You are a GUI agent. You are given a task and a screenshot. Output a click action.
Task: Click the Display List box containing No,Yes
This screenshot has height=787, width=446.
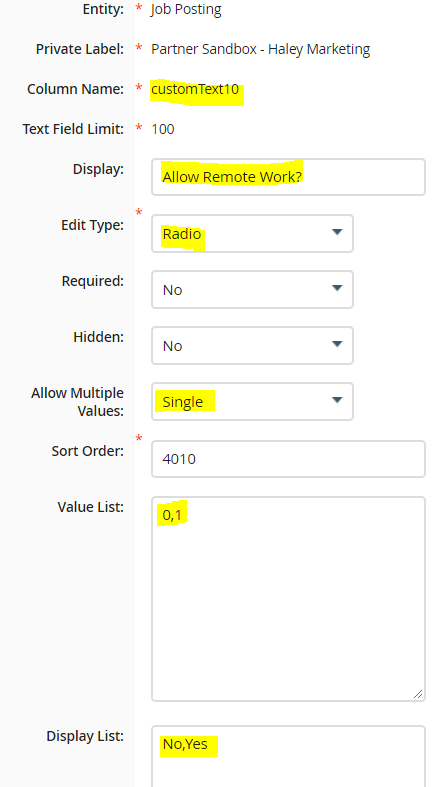(288, 756)
